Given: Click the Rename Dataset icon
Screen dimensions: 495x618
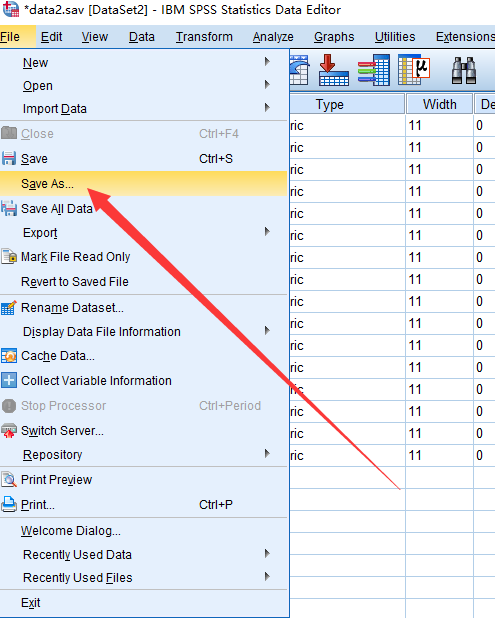Looking at the screenshot, I should [9, 307].
